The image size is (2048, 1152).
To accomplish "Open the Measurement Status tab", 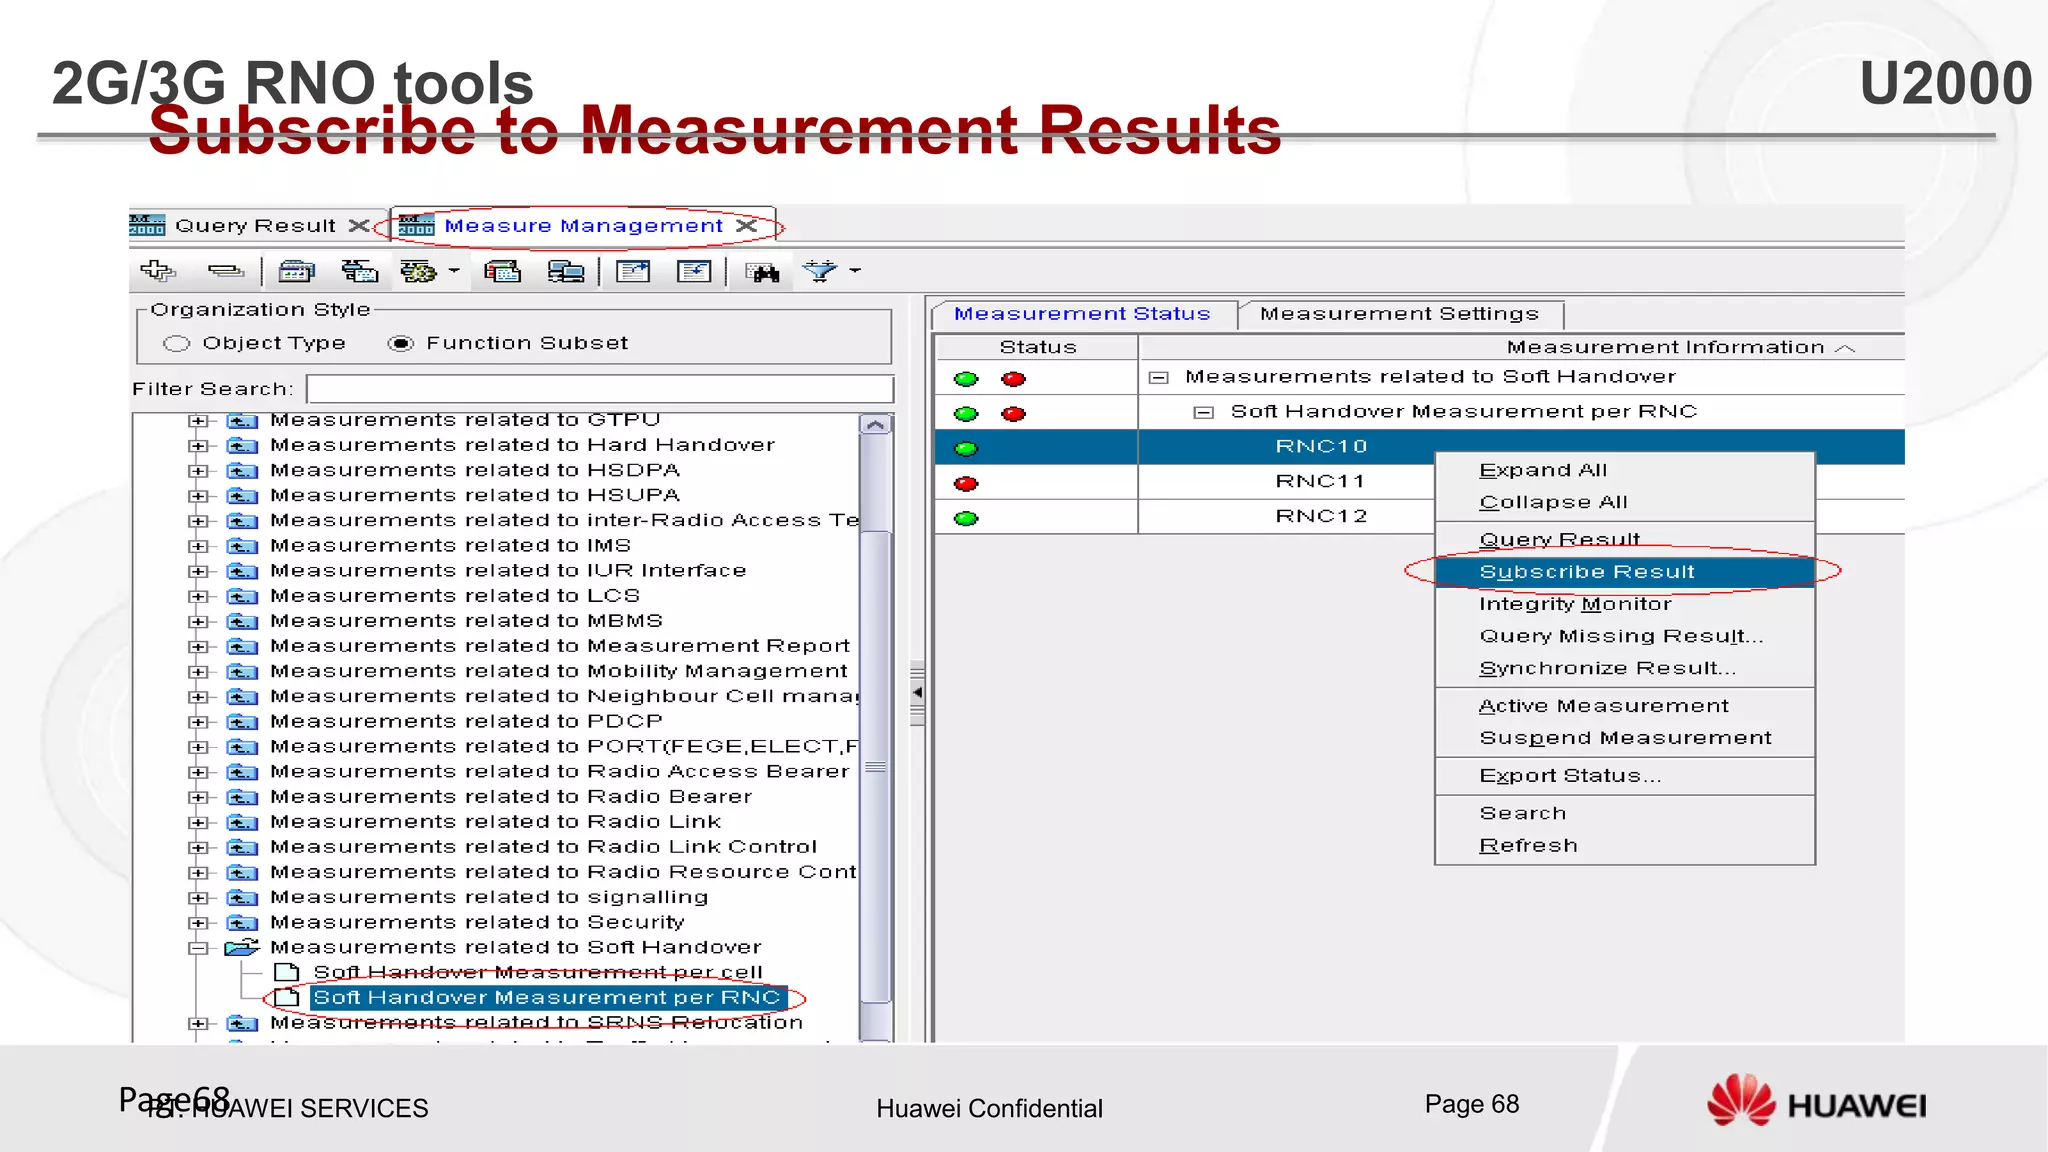I will click(x=1082, y=314).
